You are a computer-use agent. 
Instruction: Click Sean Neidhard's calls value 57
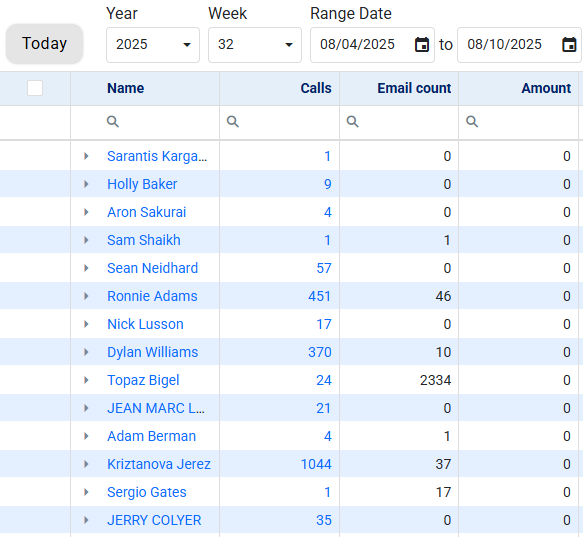pyautogui.click(x=324, y=268)
